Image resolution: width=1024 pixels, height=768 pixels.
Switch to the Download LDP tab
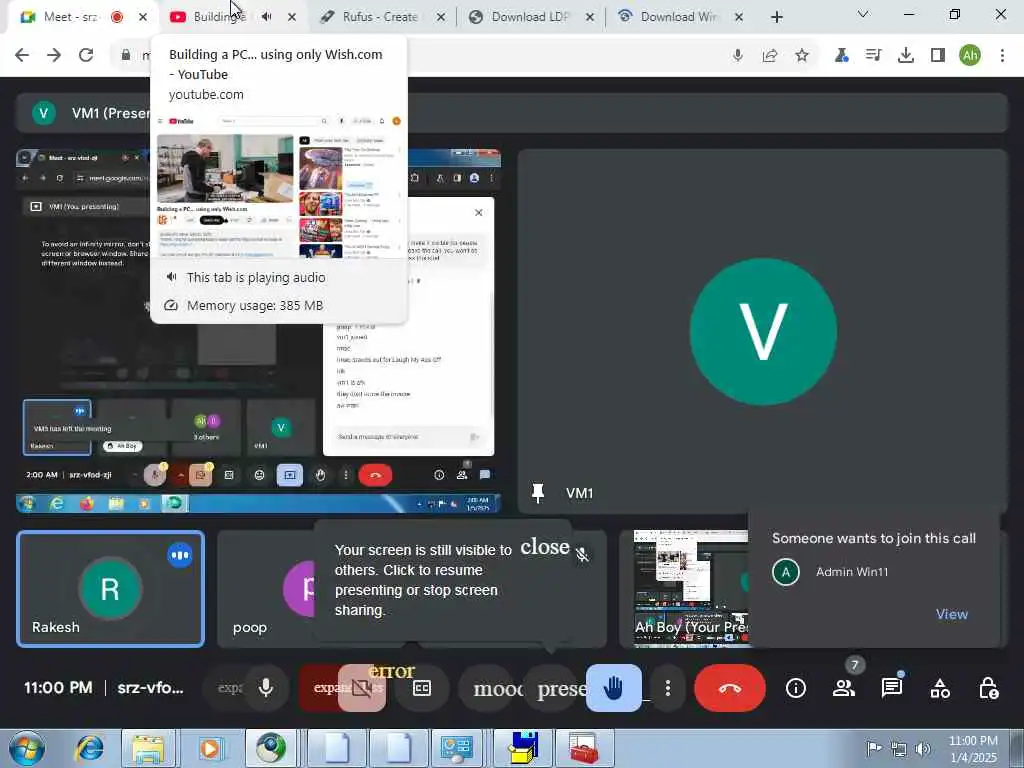530,17
